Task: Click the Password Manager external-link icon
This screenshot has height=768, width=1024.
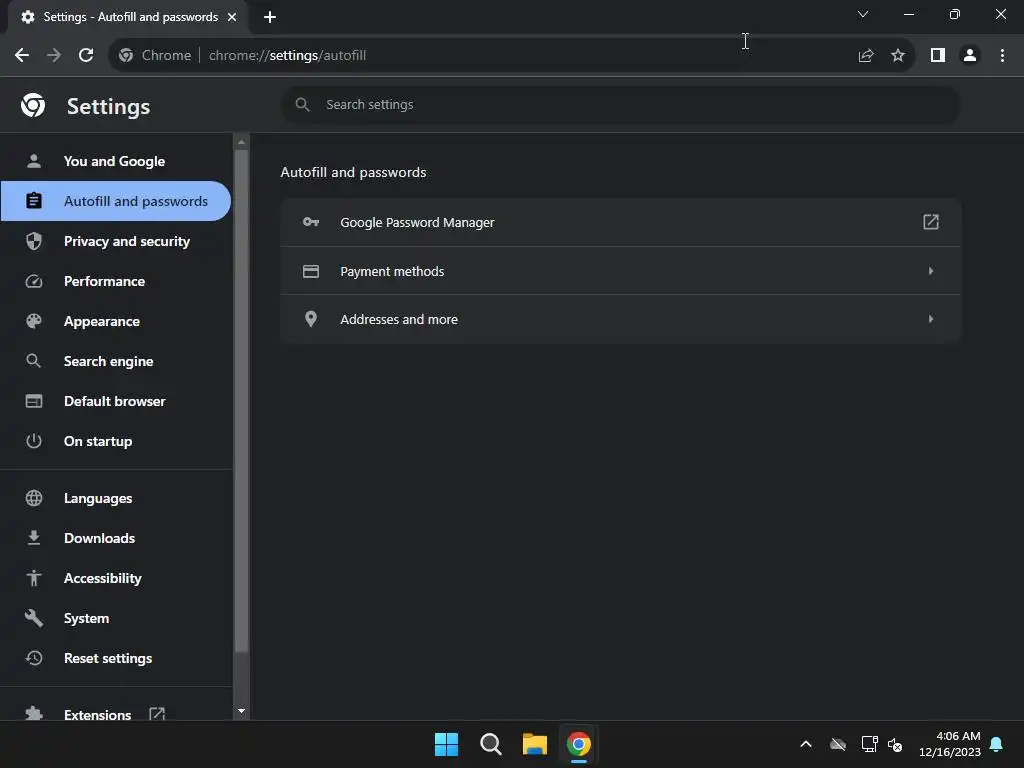Action: (931, 222)
